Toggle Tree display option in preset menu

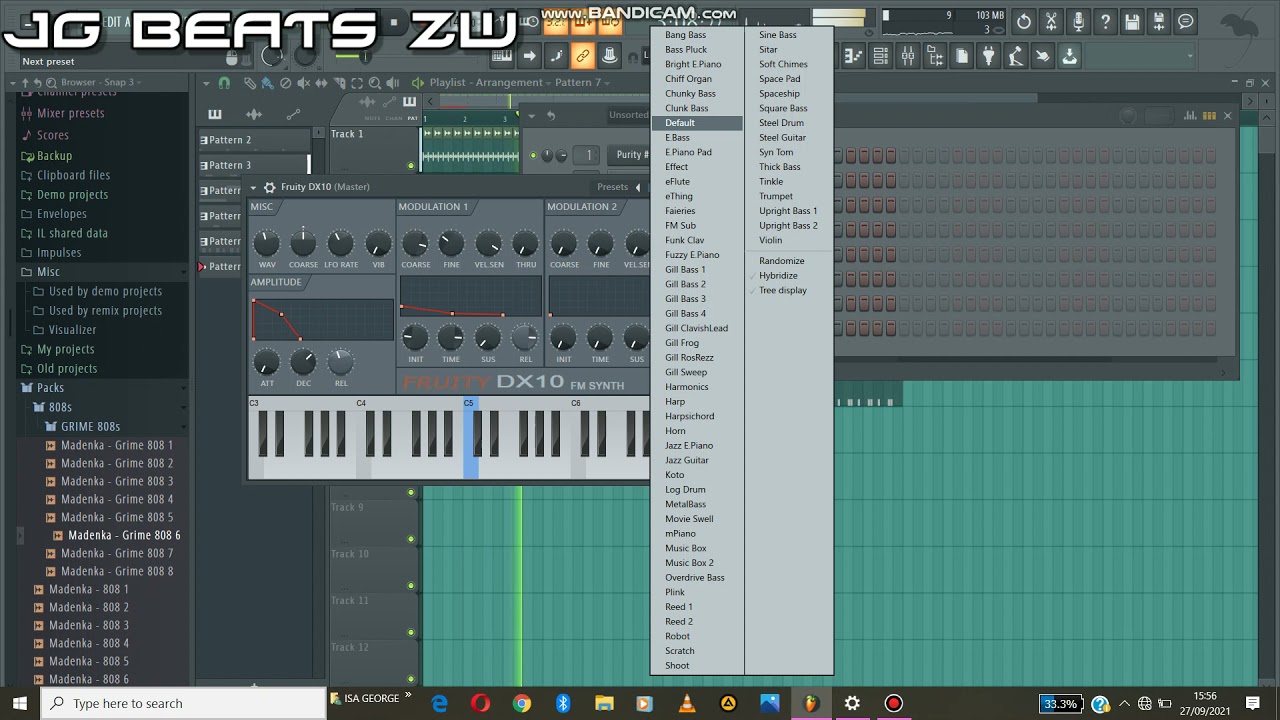pos(783,290)
